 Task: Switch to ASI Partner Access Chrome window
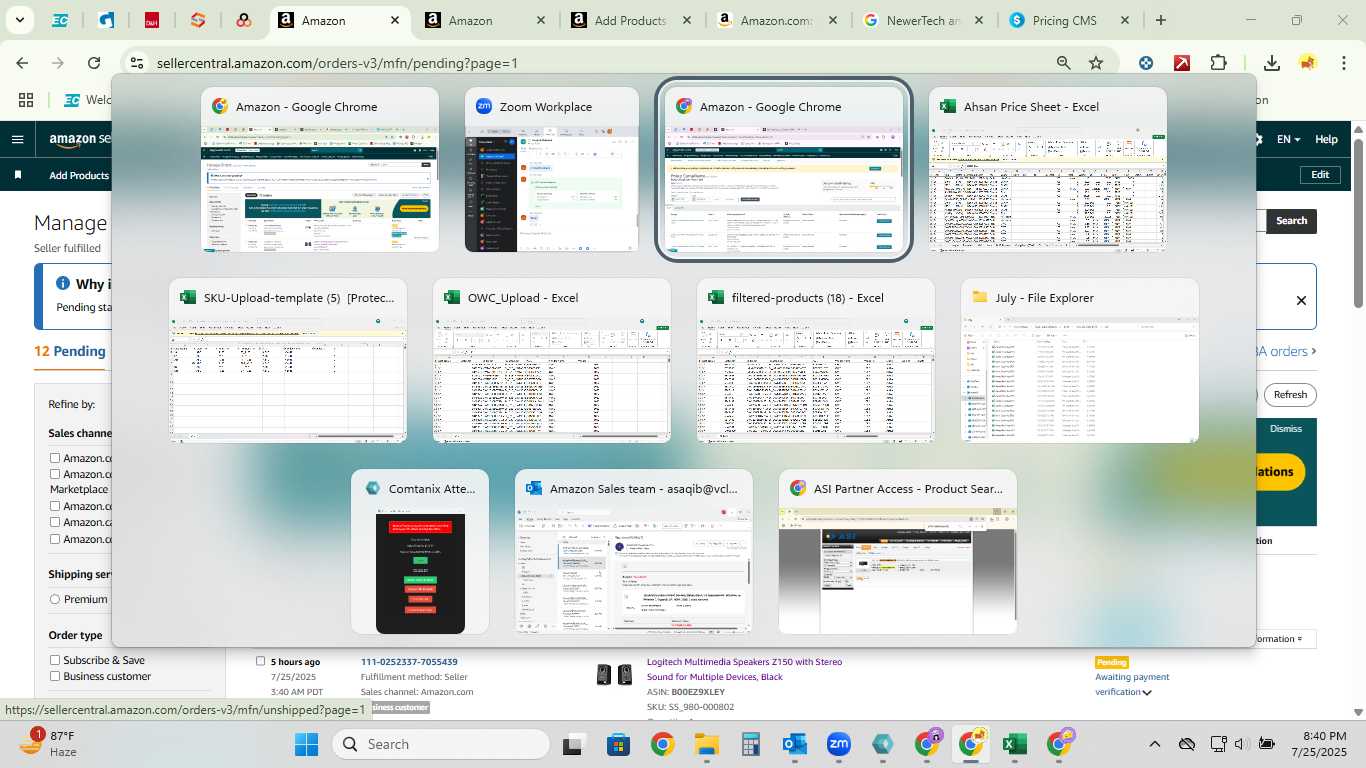[x=898, y=552]
